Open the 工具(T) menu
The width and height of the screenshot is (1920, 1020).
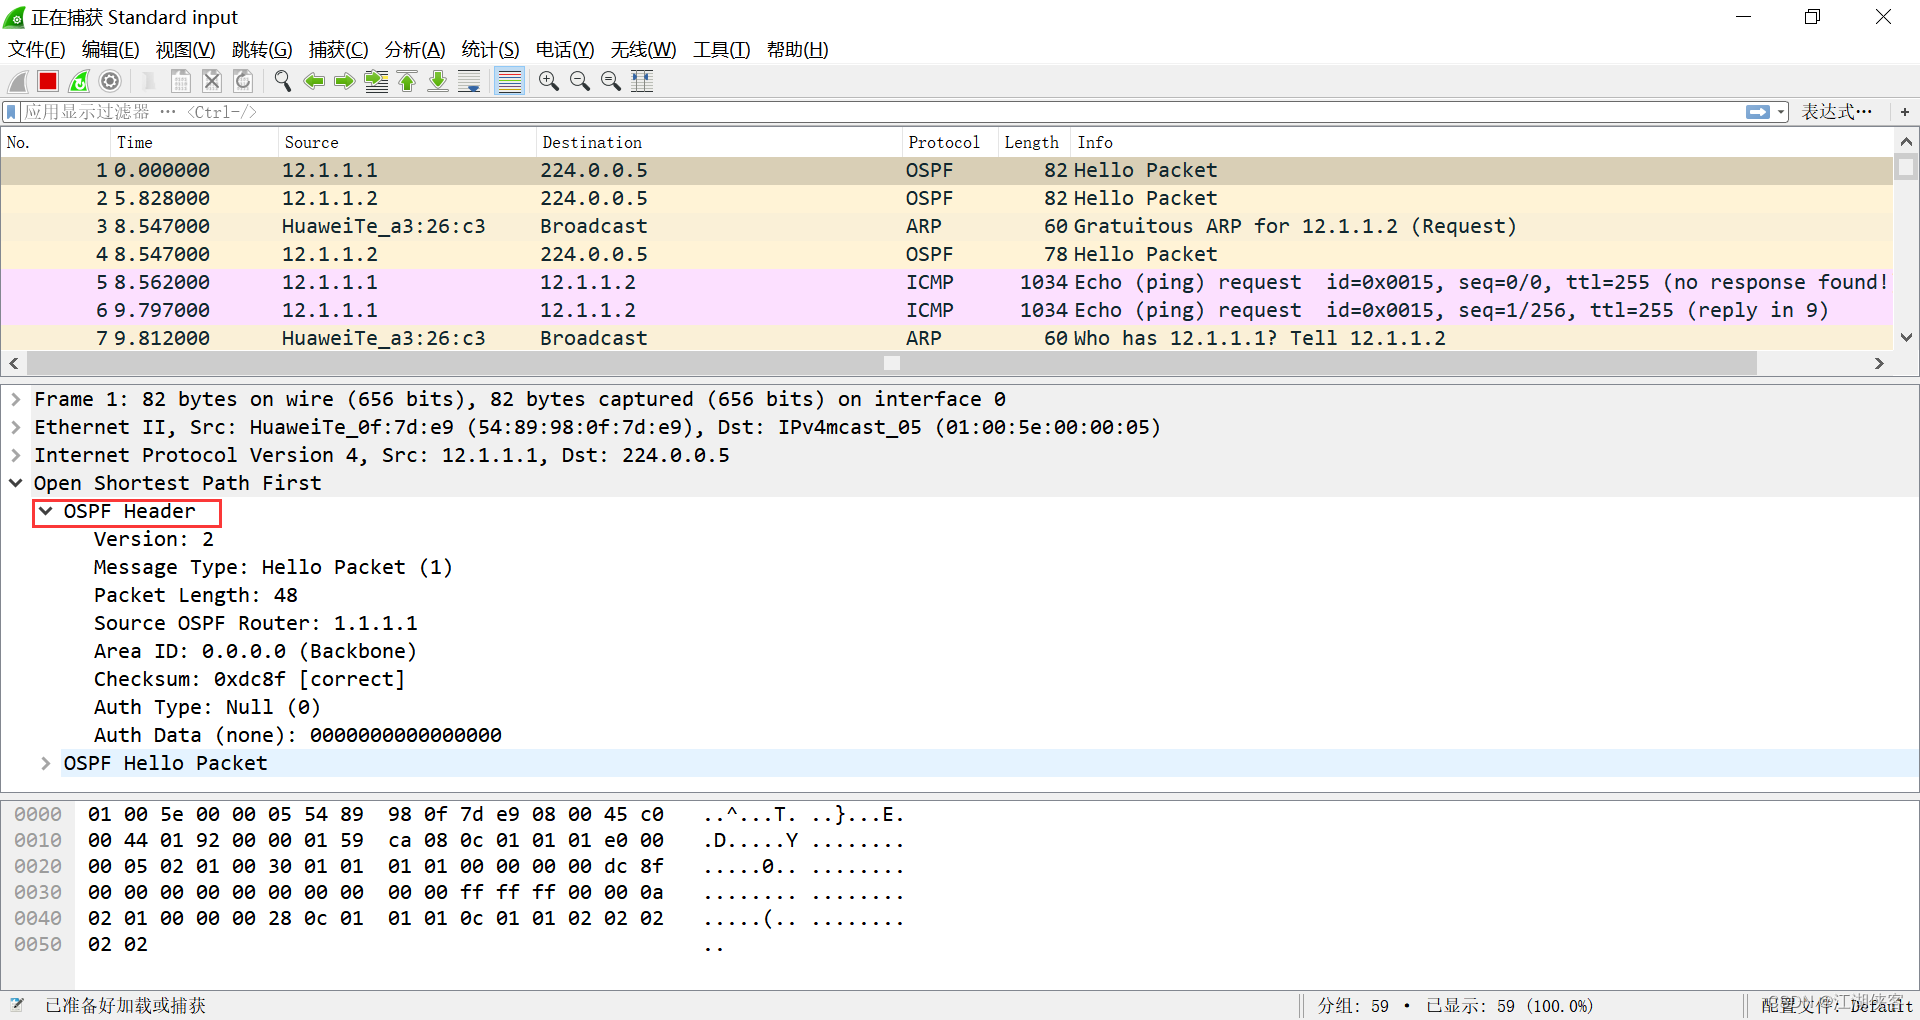722,50
